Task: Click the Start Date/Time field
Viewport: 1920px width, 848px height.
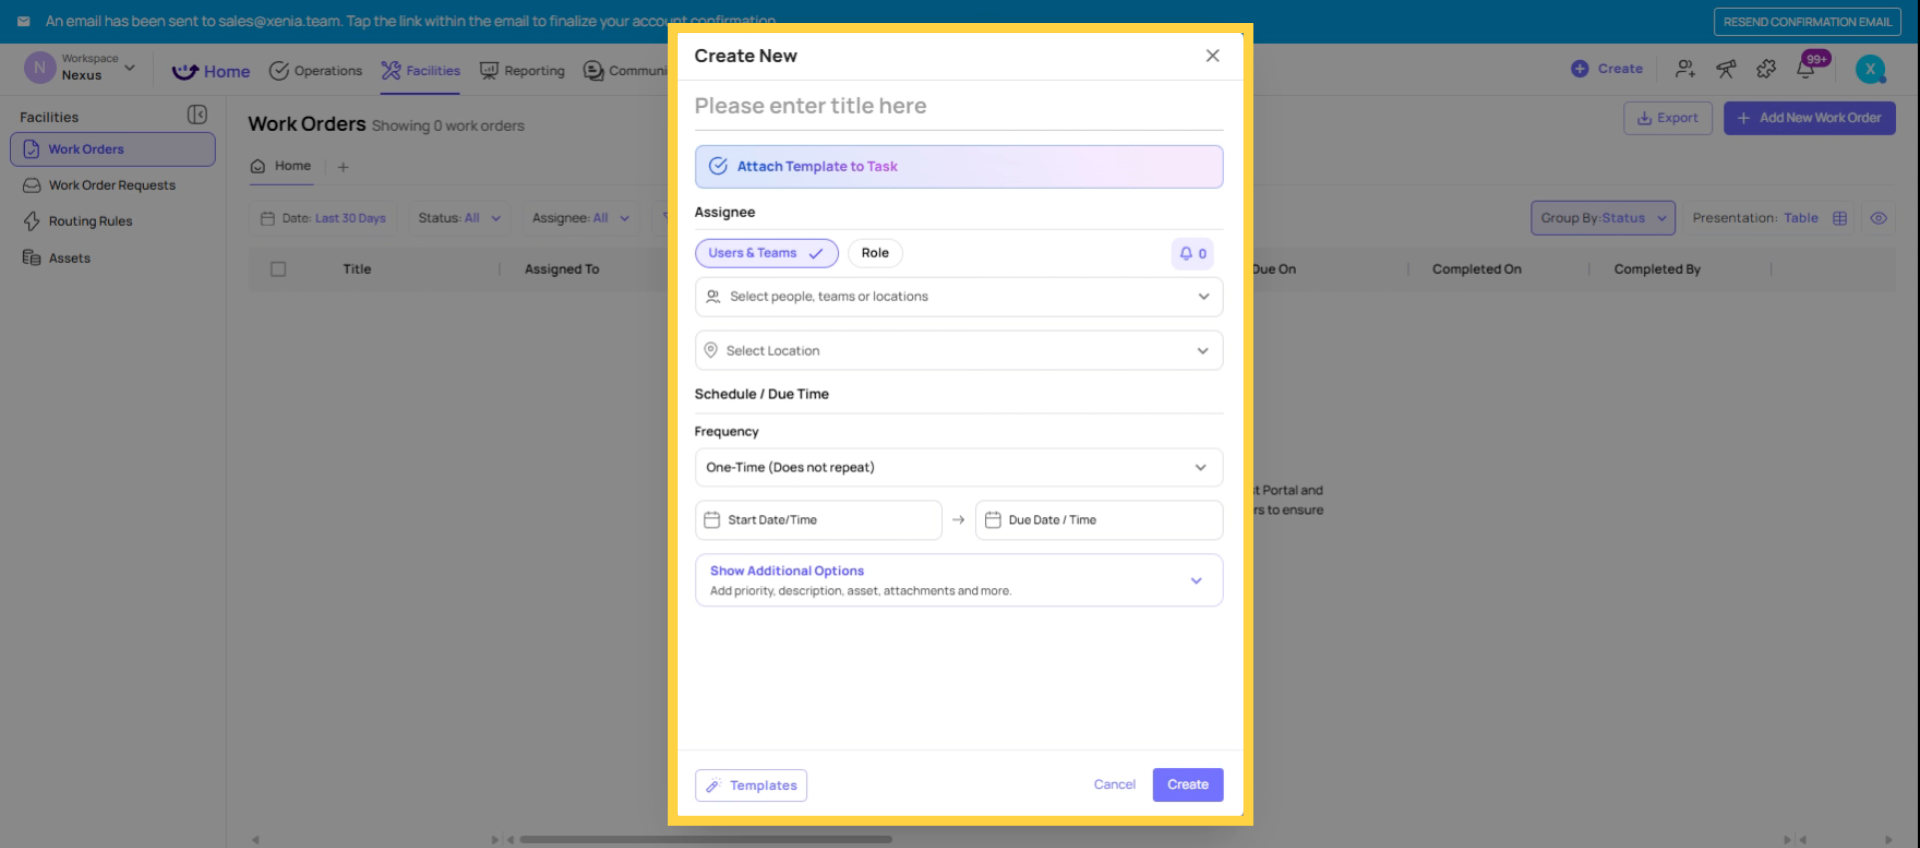Action: click(x=818, y=520)
